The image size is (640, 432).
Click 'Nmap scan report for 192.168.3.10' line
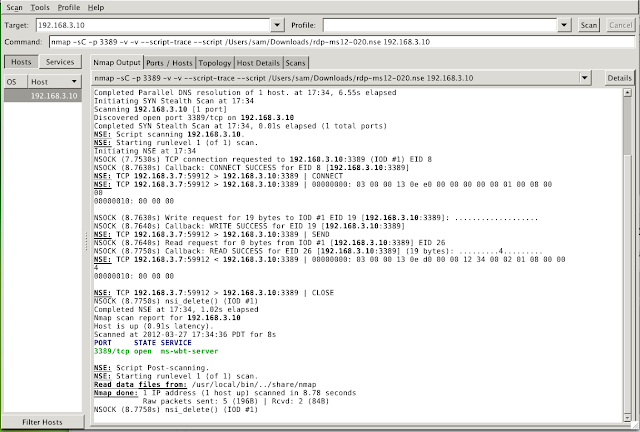[x=167, y=318]
